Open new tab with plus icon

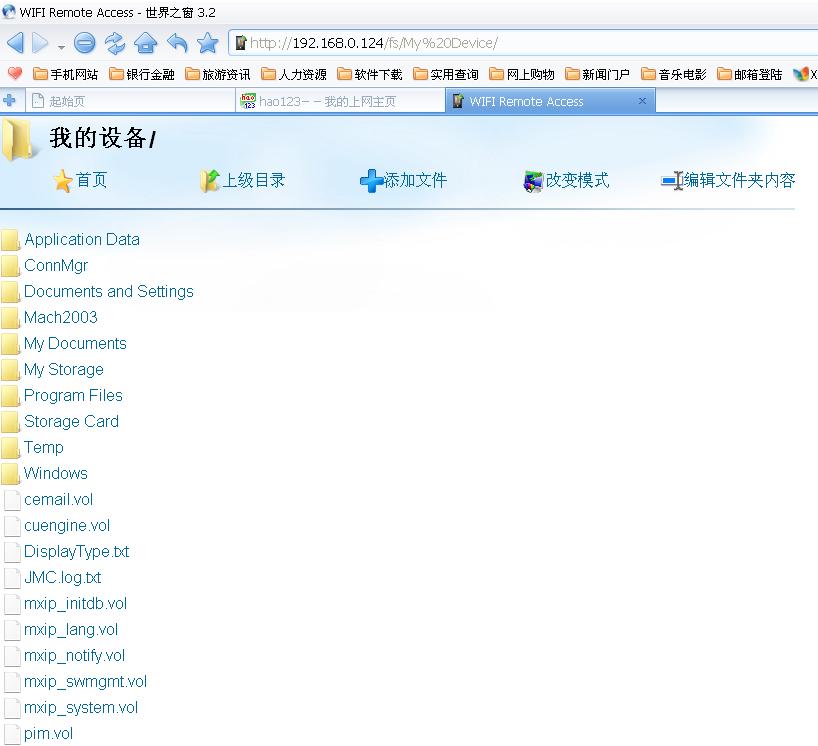coord(10,101)
